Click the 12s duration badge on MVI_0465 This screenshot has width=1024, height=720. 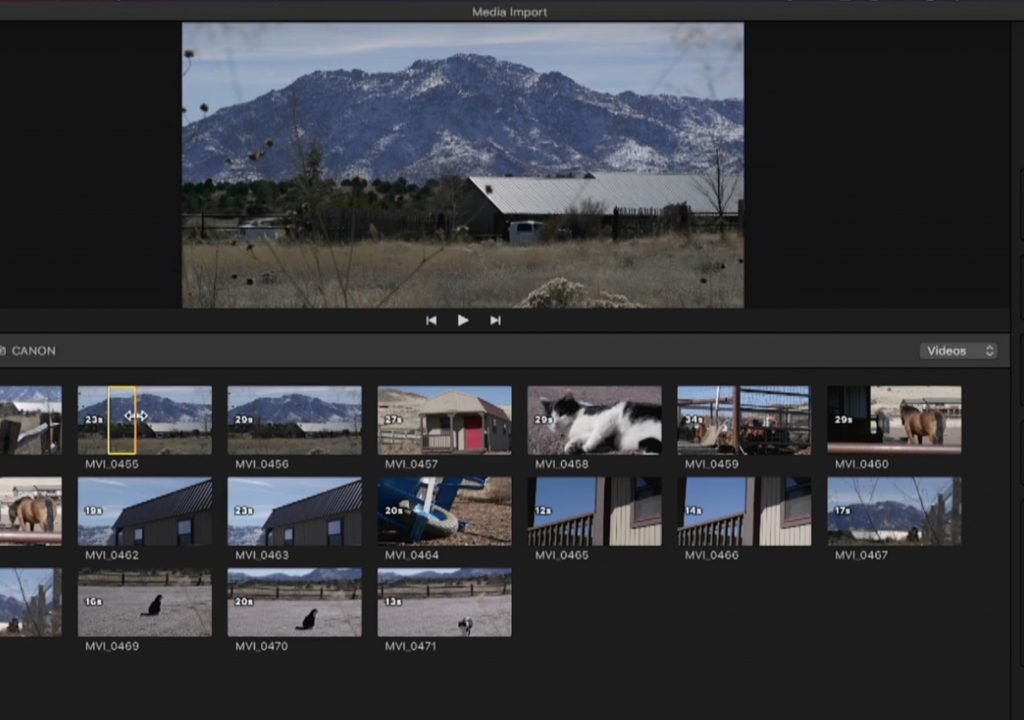pyautogui.click(x=543, y=510)
